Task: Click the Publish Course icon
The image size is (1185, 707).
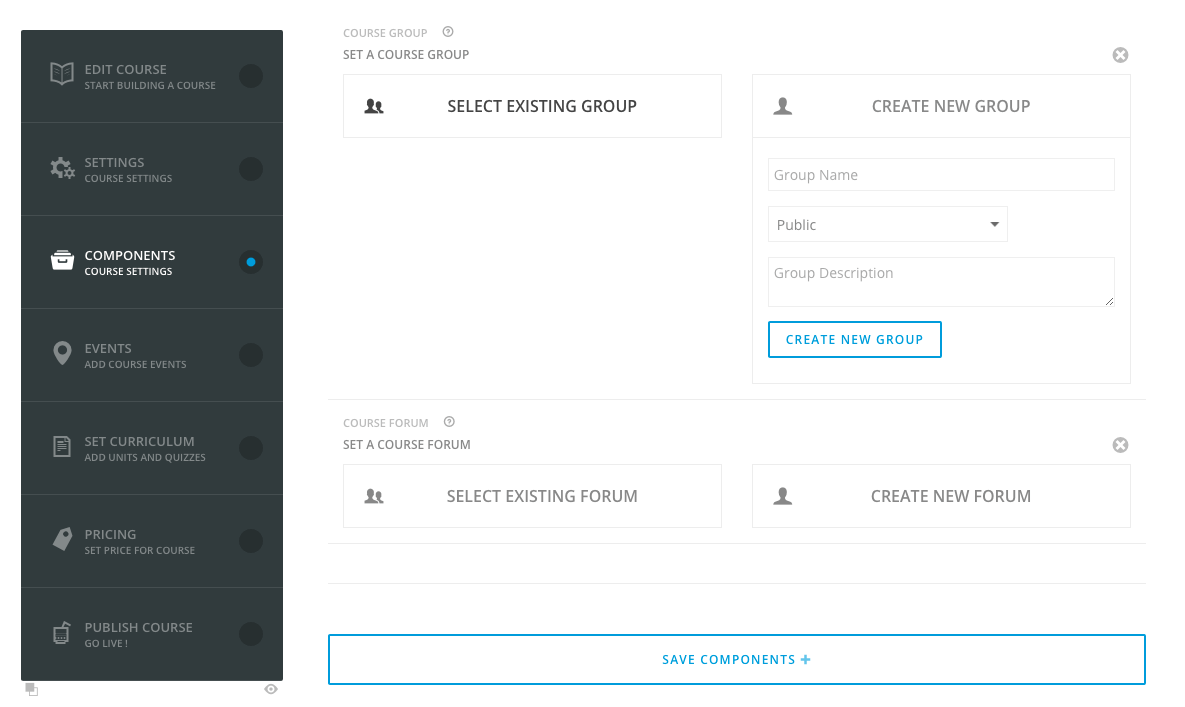Action: (62, 633)
